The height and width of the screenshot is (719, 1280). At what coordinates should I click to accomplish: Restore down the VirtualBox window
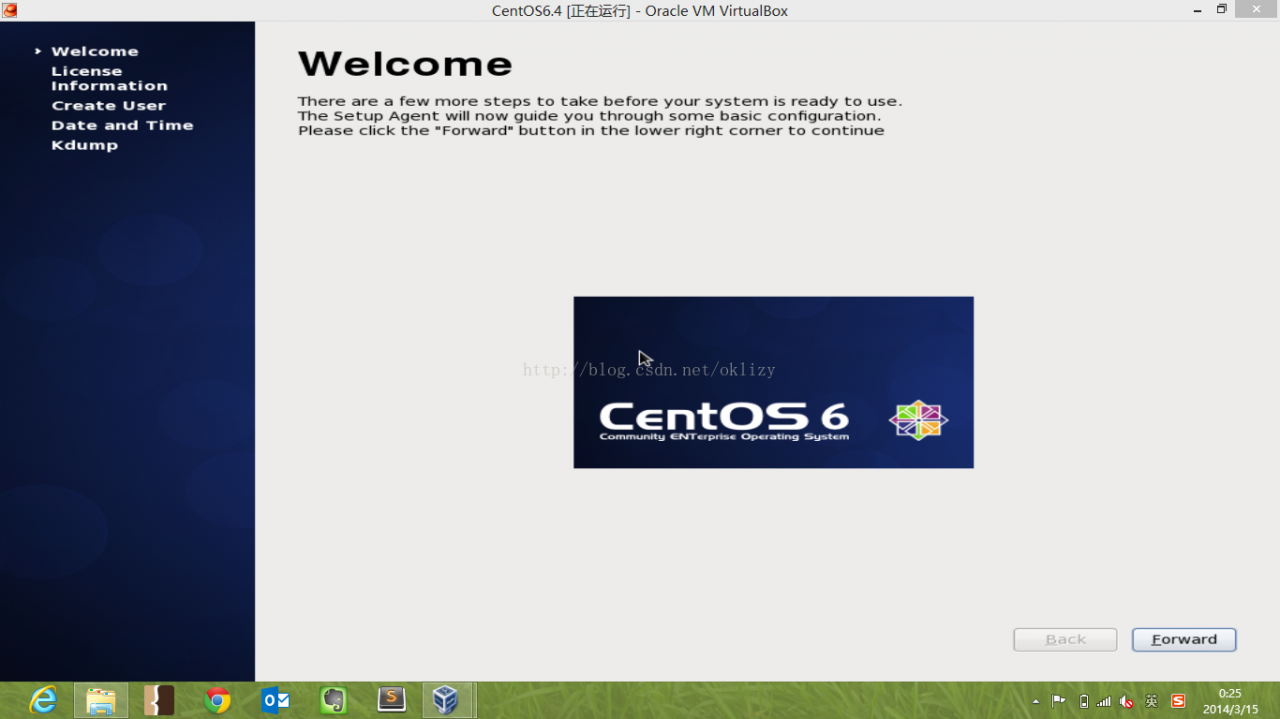tap(1221, 10)
